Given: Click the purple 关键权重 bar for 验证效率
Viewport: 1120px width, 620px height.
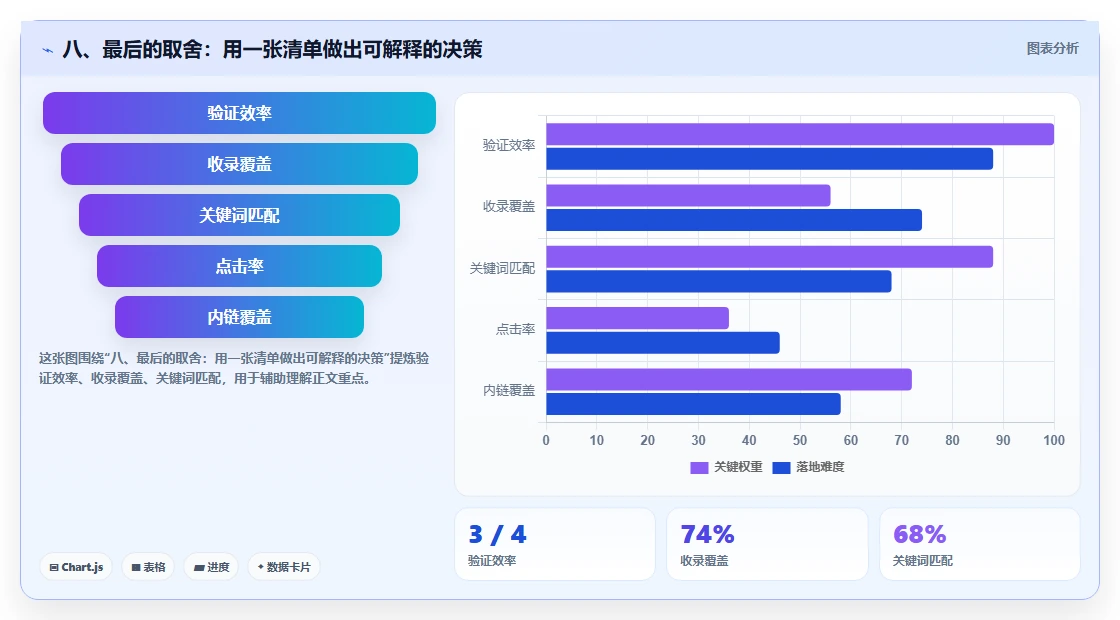Looking at the screenshot, I should point(800,134).
